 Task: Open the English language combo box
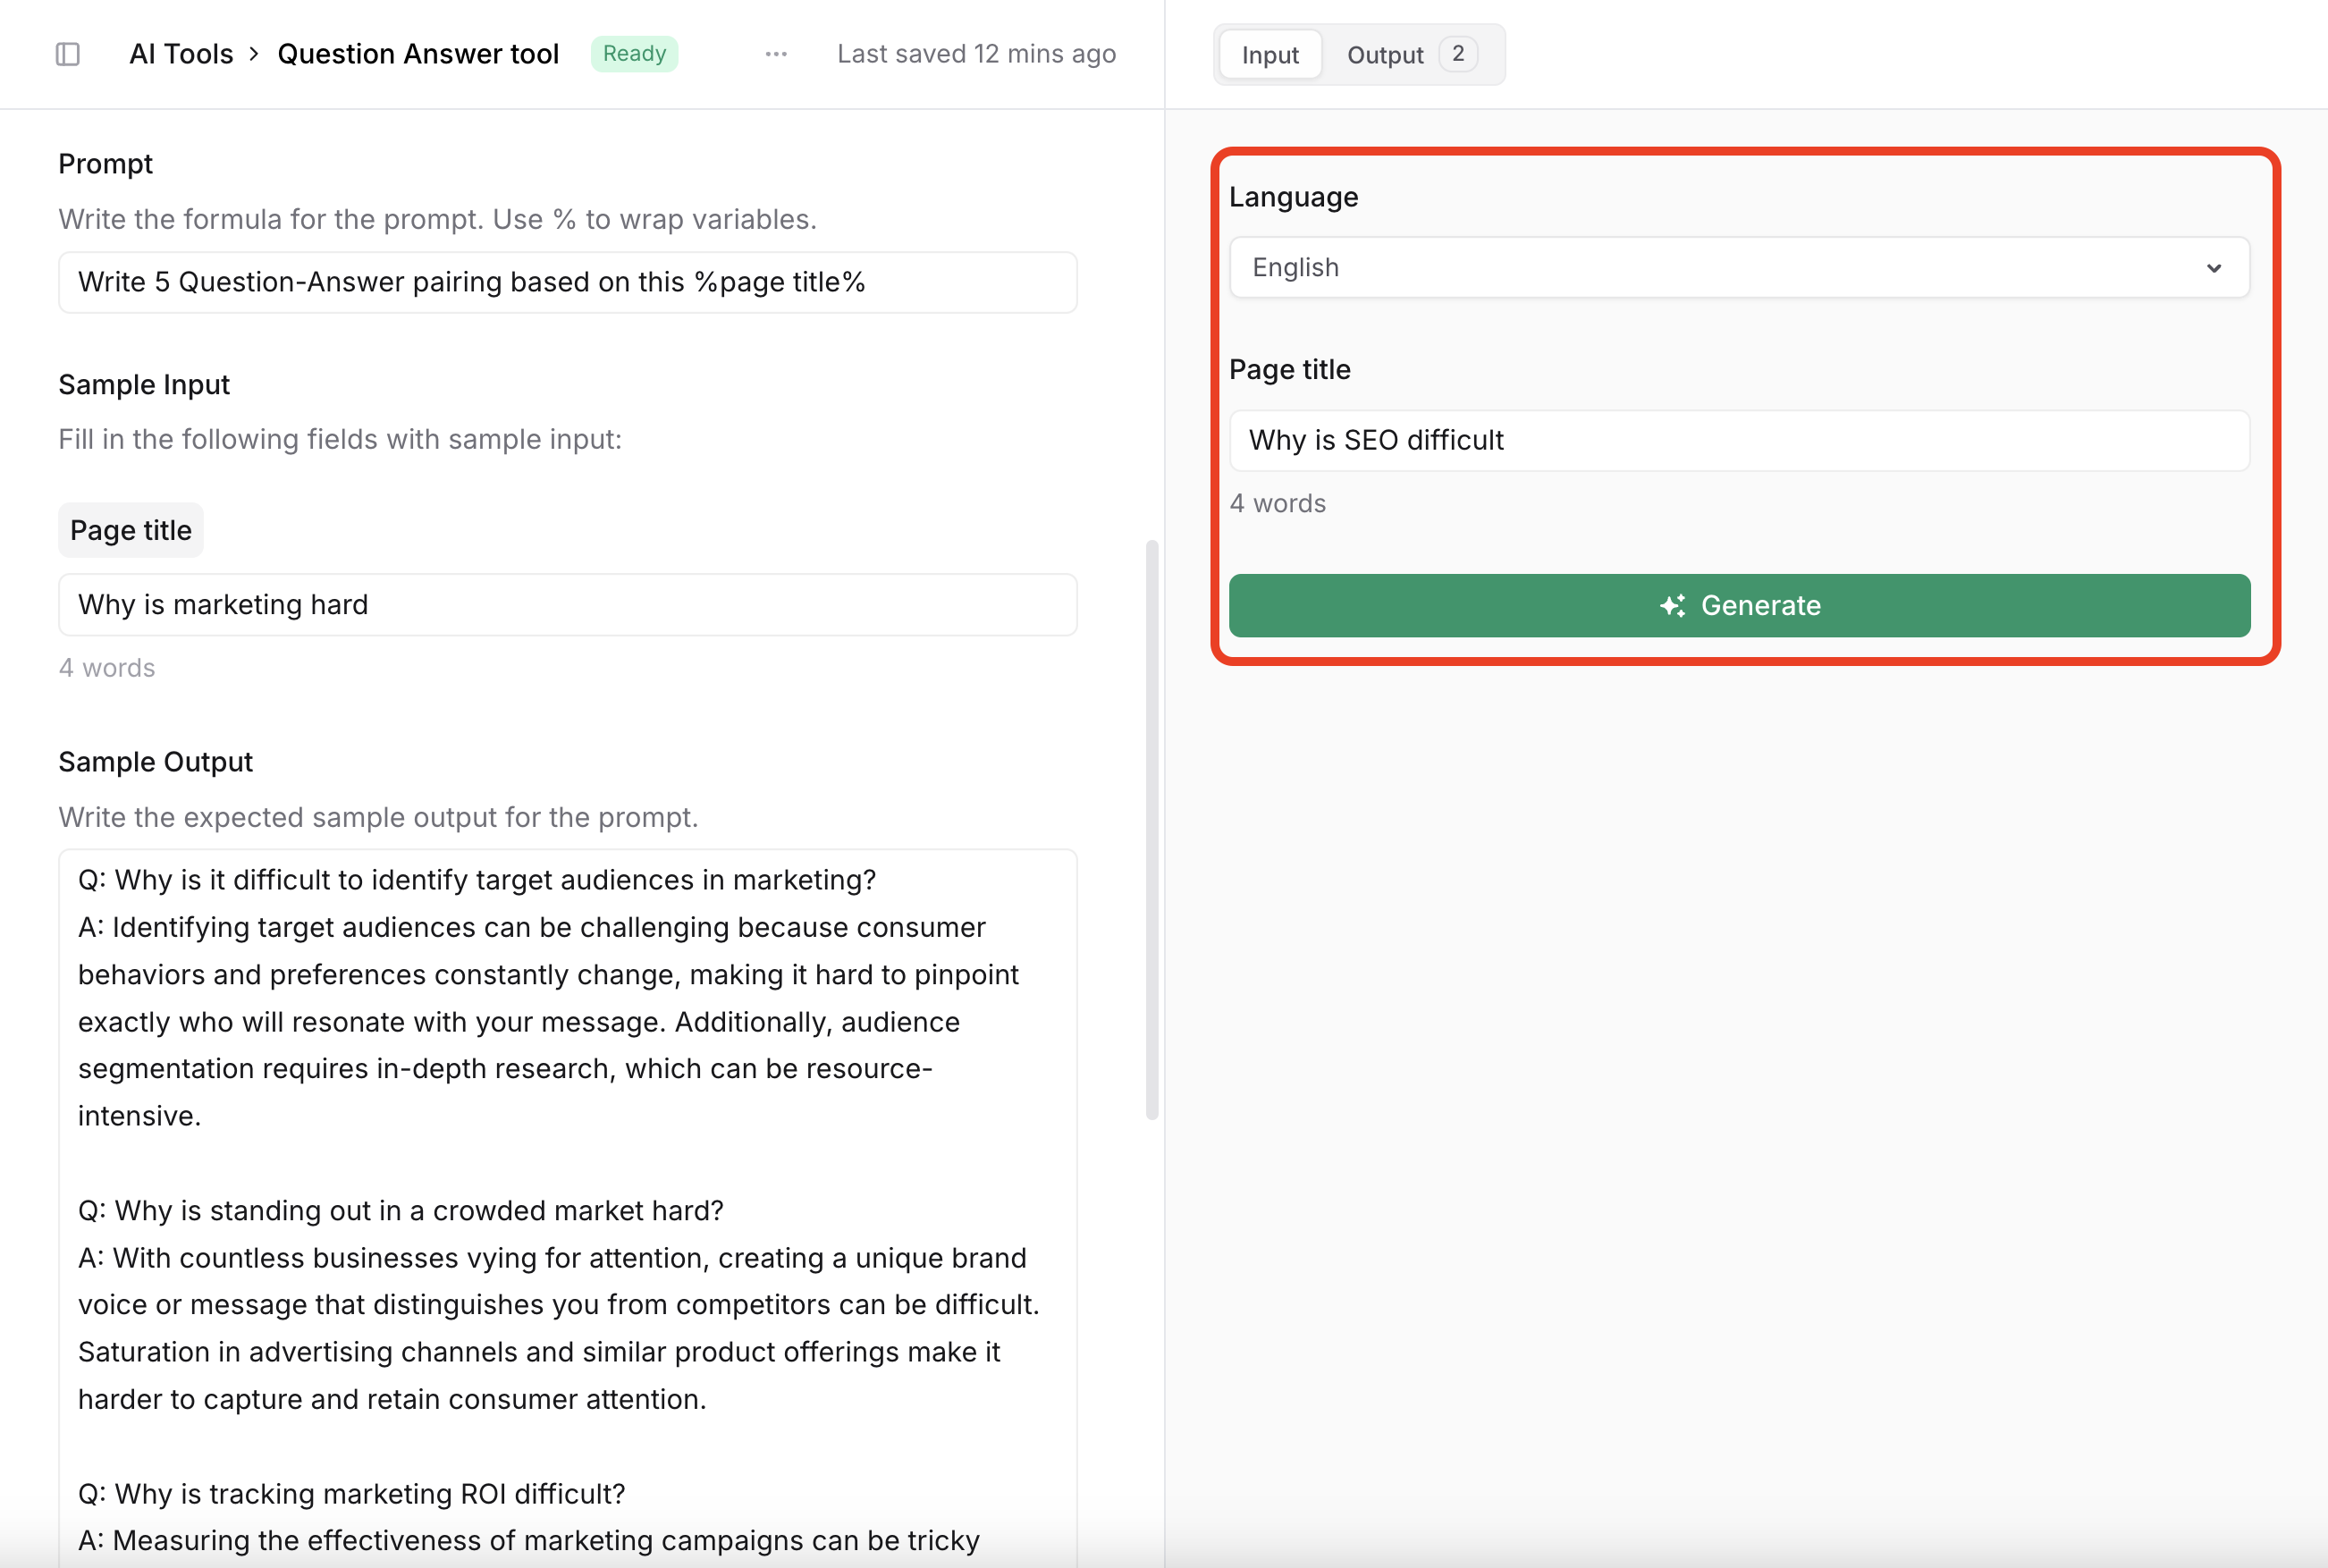tap(1700, 268)
